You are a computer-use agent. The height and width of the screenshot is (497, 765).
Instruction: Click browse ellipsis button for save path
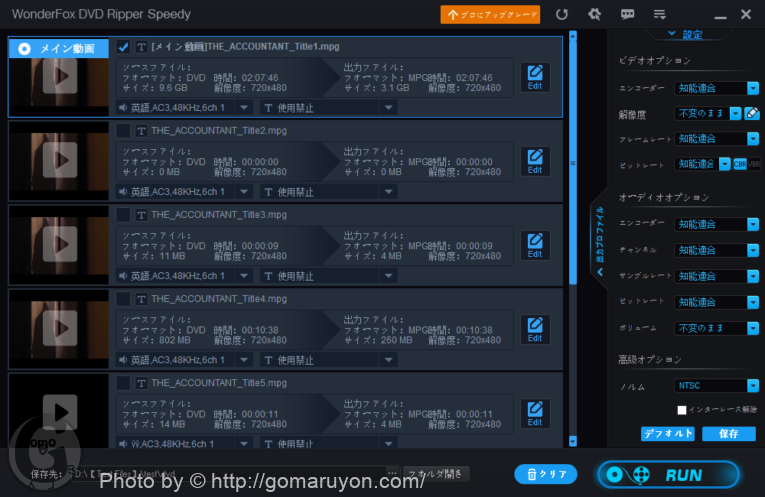(x=392, y=473)
